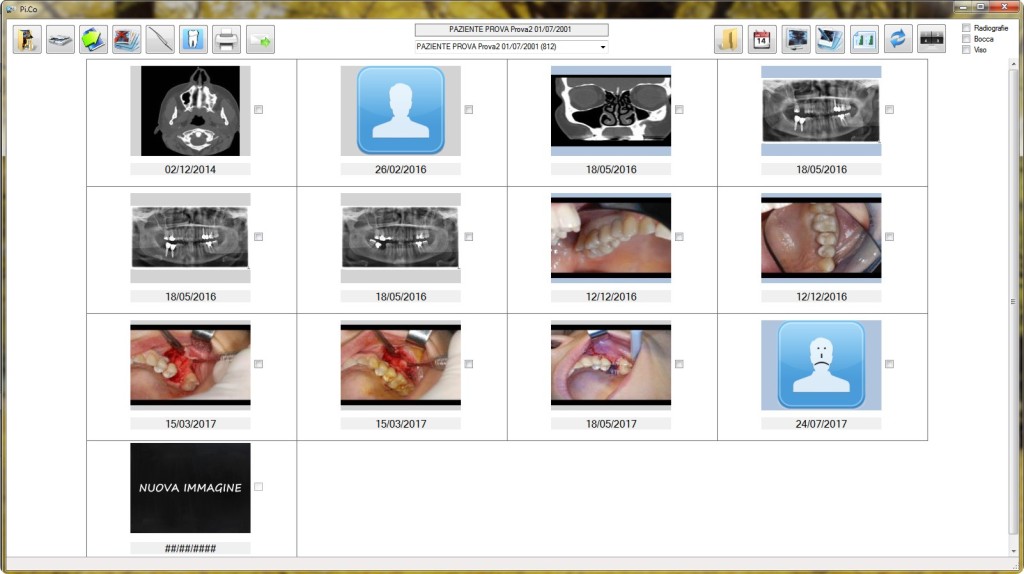
Task: Click the delete images red-X icon
Action: pos(127,40)
